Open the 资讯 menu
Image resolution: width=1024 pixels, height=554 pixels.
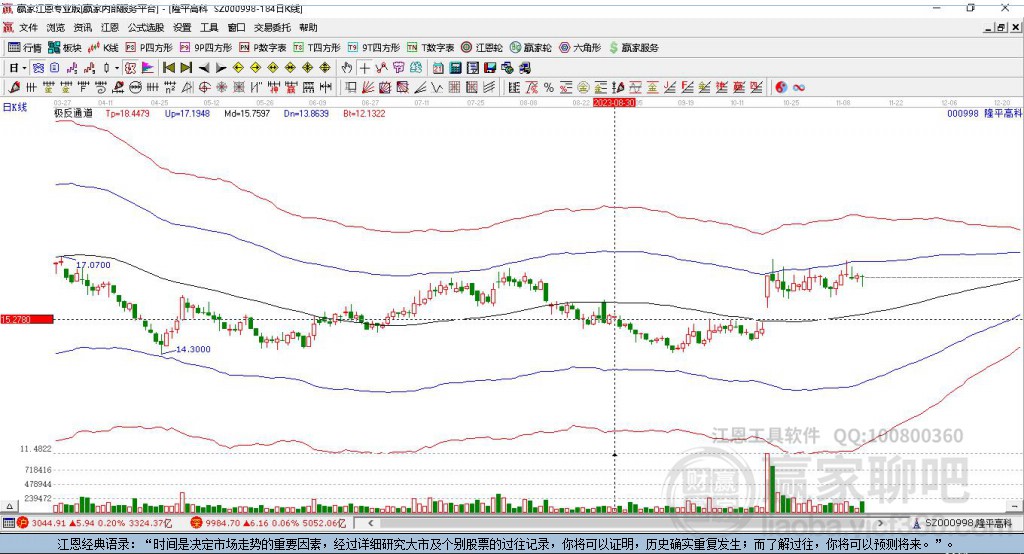point(82,27)
